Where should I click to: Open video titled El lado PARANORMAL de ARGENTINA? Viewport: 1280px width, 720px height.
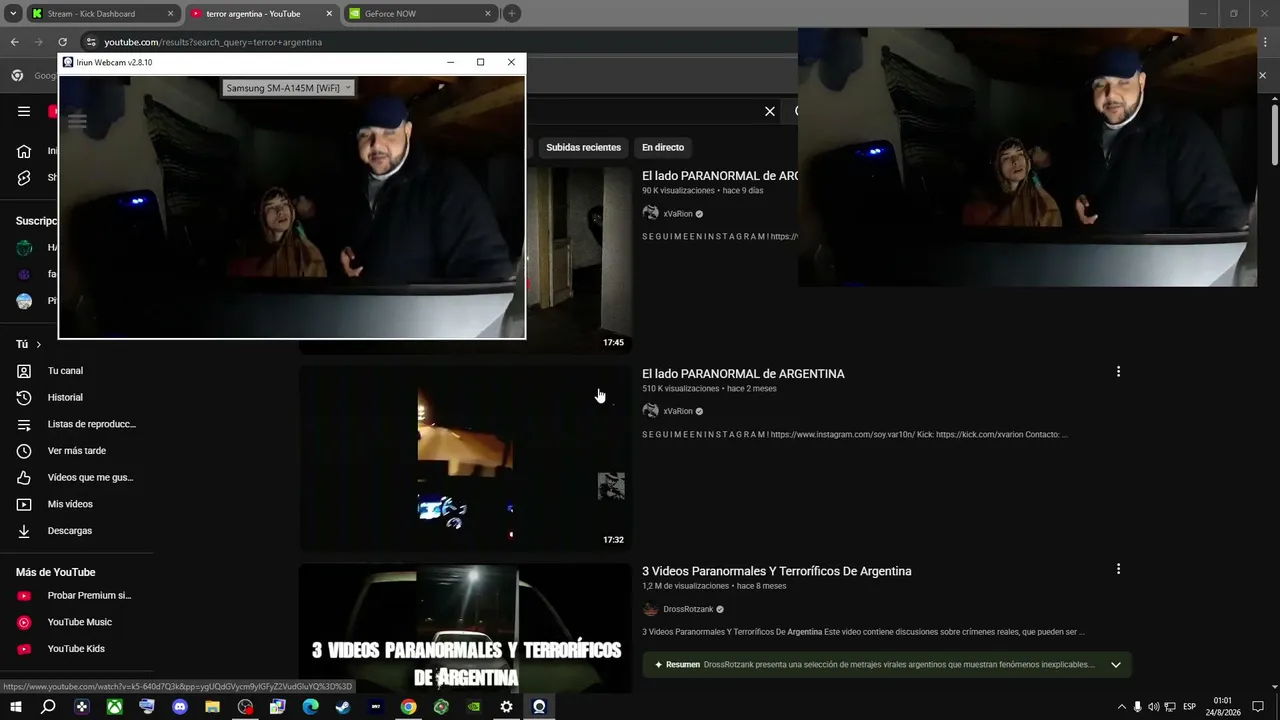pyautogui.click(x=743, y=374)
